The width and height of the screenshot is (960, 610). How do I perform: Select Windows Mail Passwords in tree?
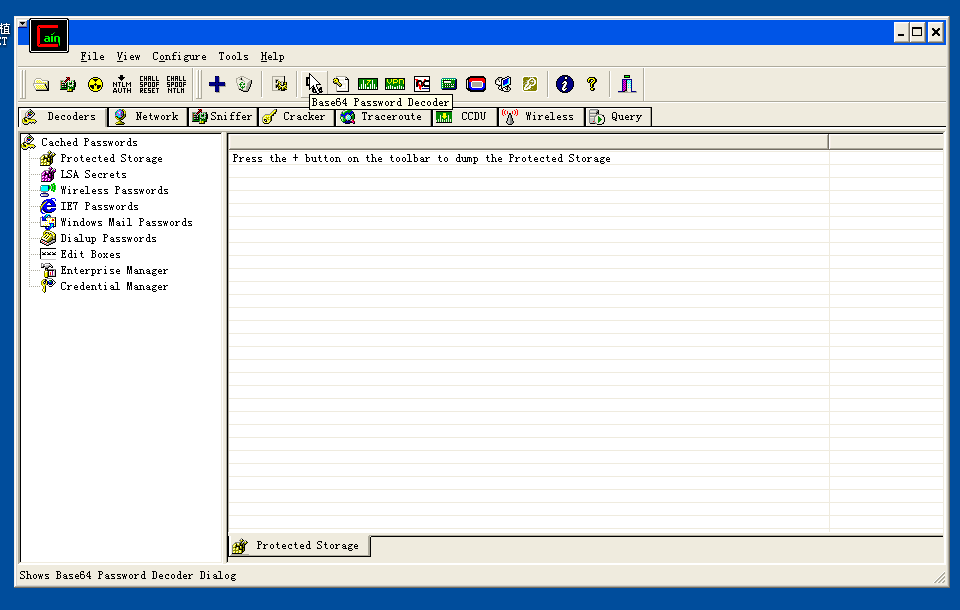[126, 222]
